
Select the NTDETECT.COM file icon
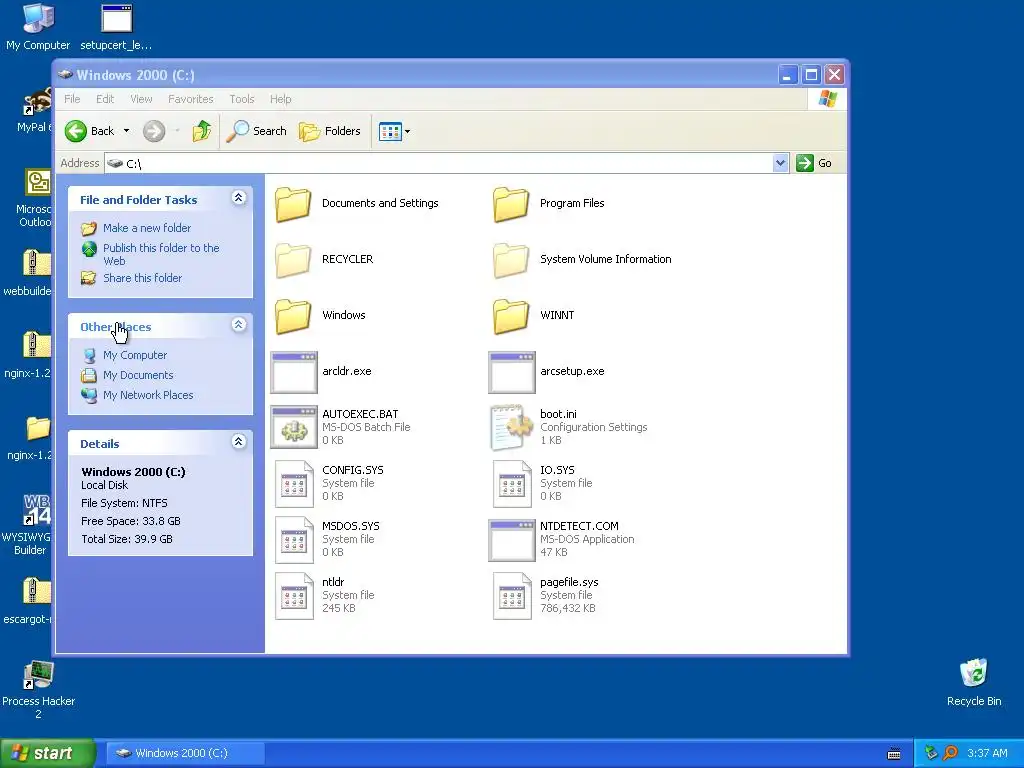[512, 541]
